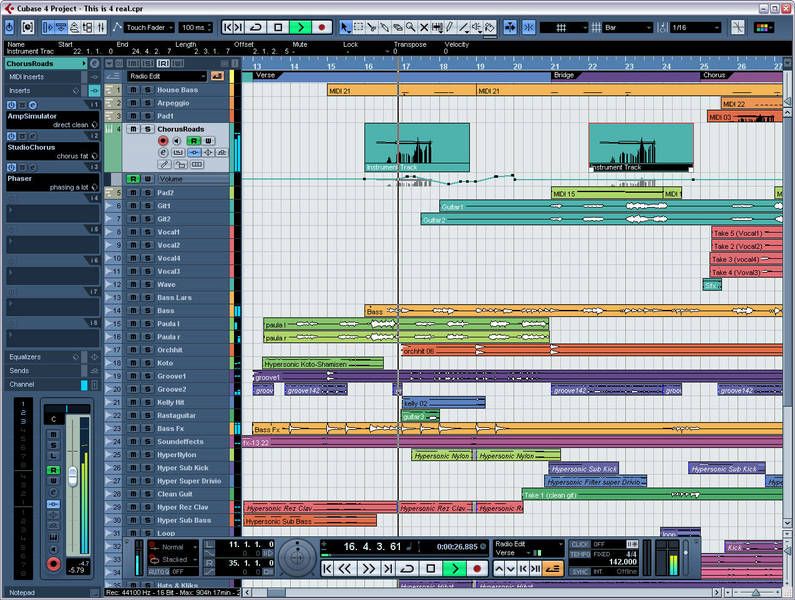795x600 pixels.
Task: Open the Touch Fader automation mode dropdown
Action: click(150, 27)
